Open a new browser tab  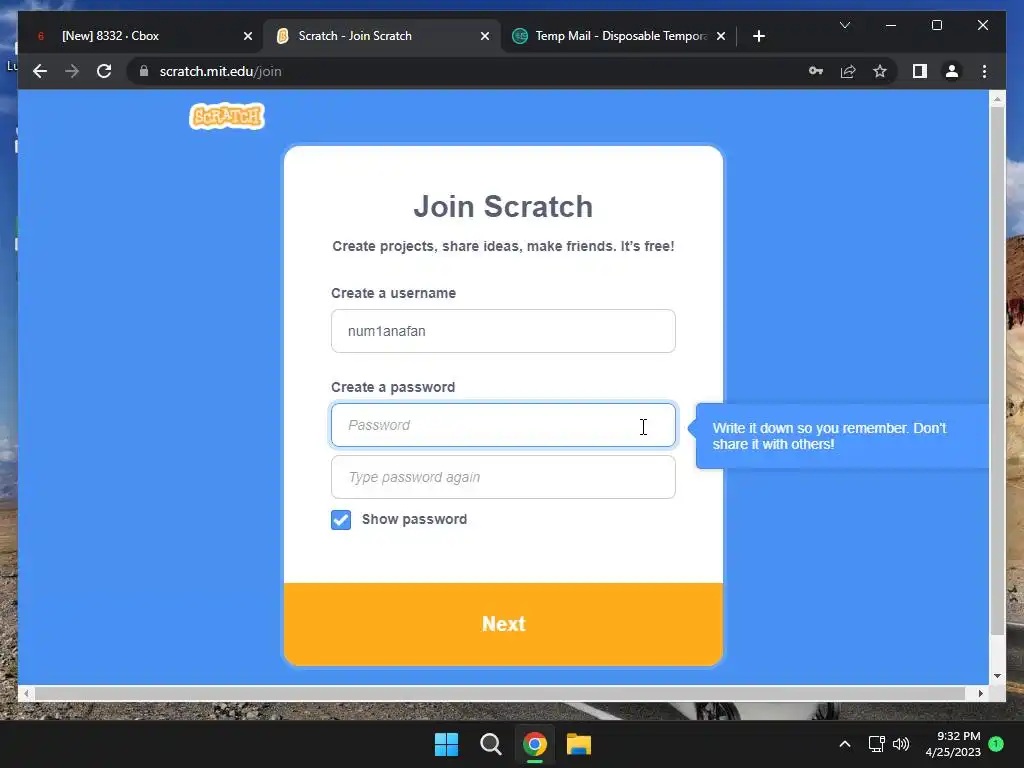click(x=758, y=36)
